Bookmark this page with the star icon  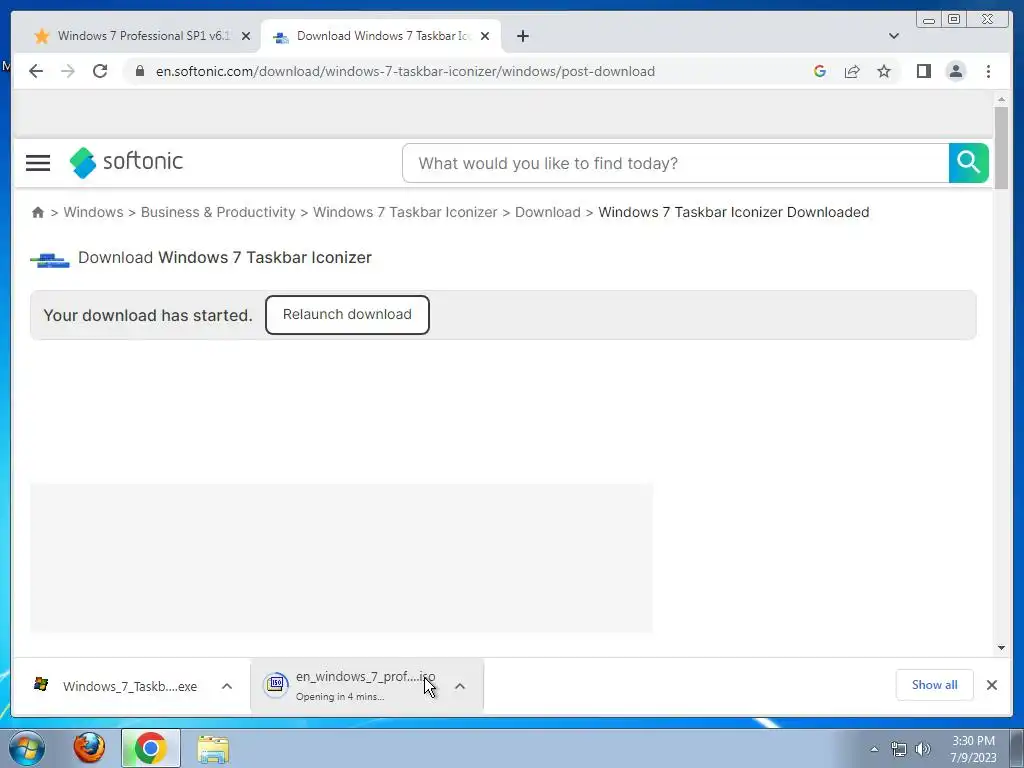pos(884,71)
